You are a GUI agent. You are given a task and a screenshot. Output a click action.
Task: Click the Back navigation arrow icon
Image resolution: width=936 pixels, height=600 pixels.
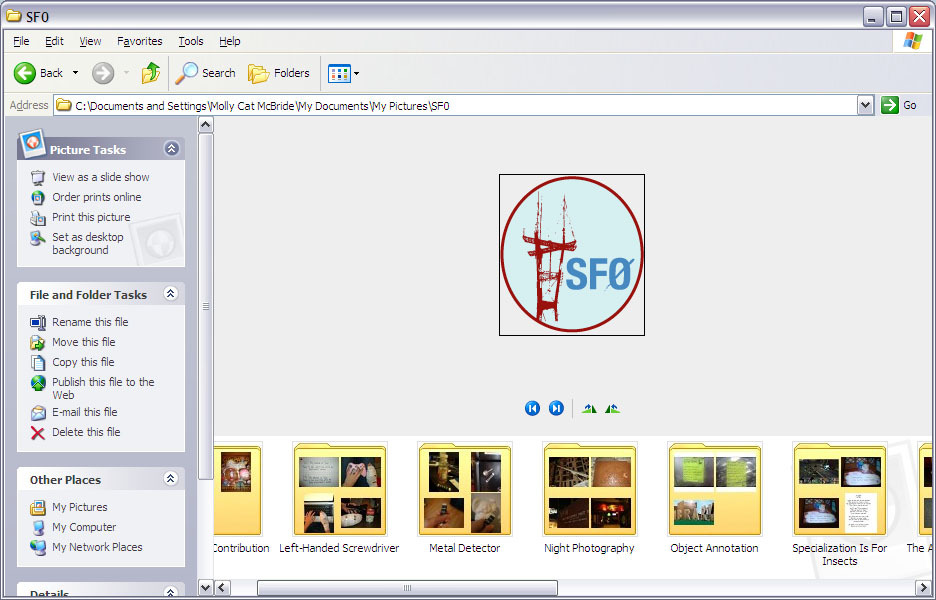pyautogui.click(x=25, y=73)
